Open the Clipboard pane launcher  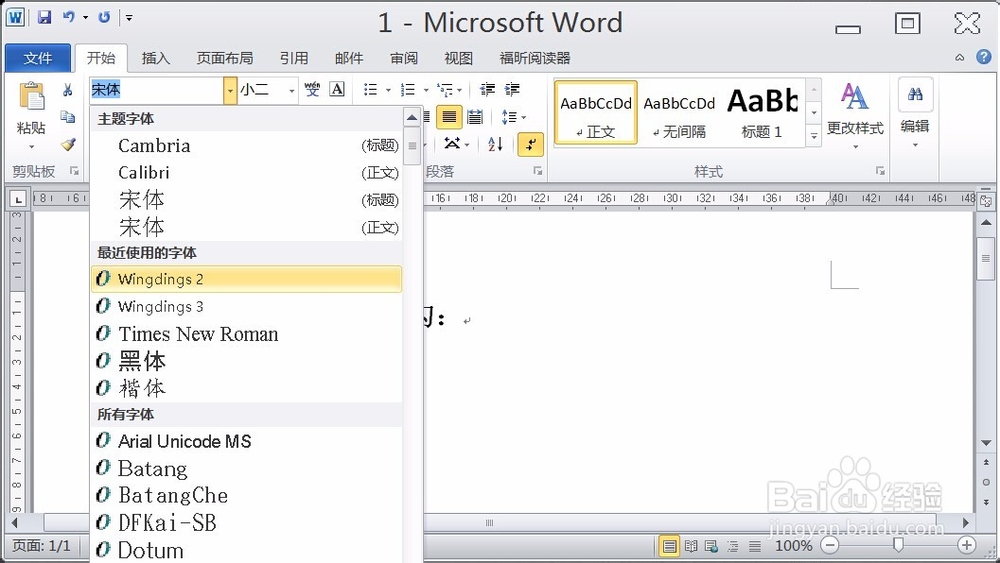click(75, 171)
